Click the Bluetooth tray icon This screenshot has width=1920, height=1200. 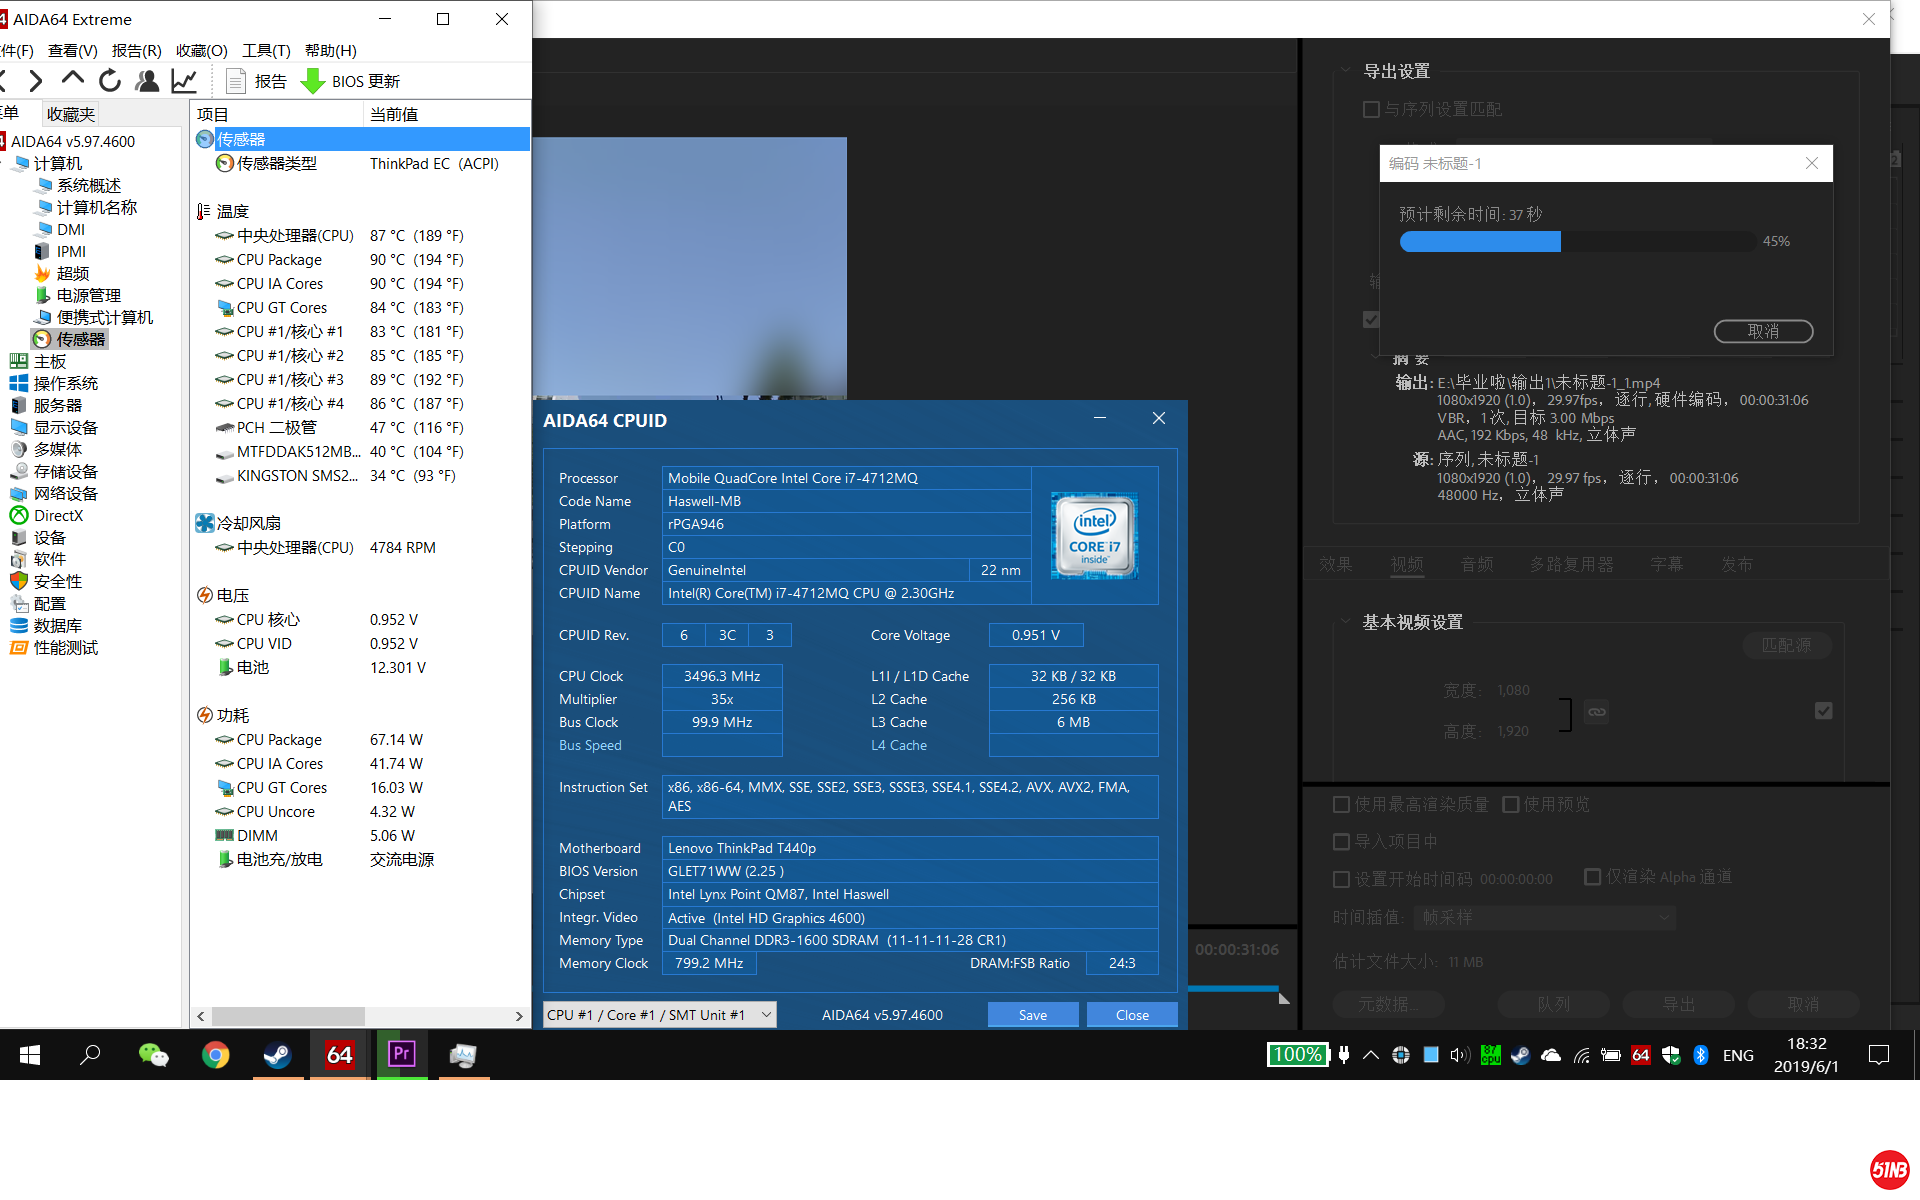tap(1700, 1055)
